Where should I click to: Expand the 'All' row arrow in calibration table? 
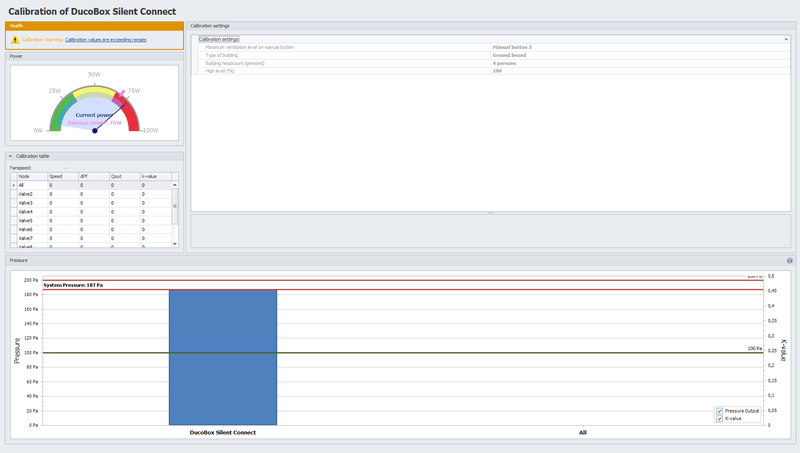coord(14,185)
